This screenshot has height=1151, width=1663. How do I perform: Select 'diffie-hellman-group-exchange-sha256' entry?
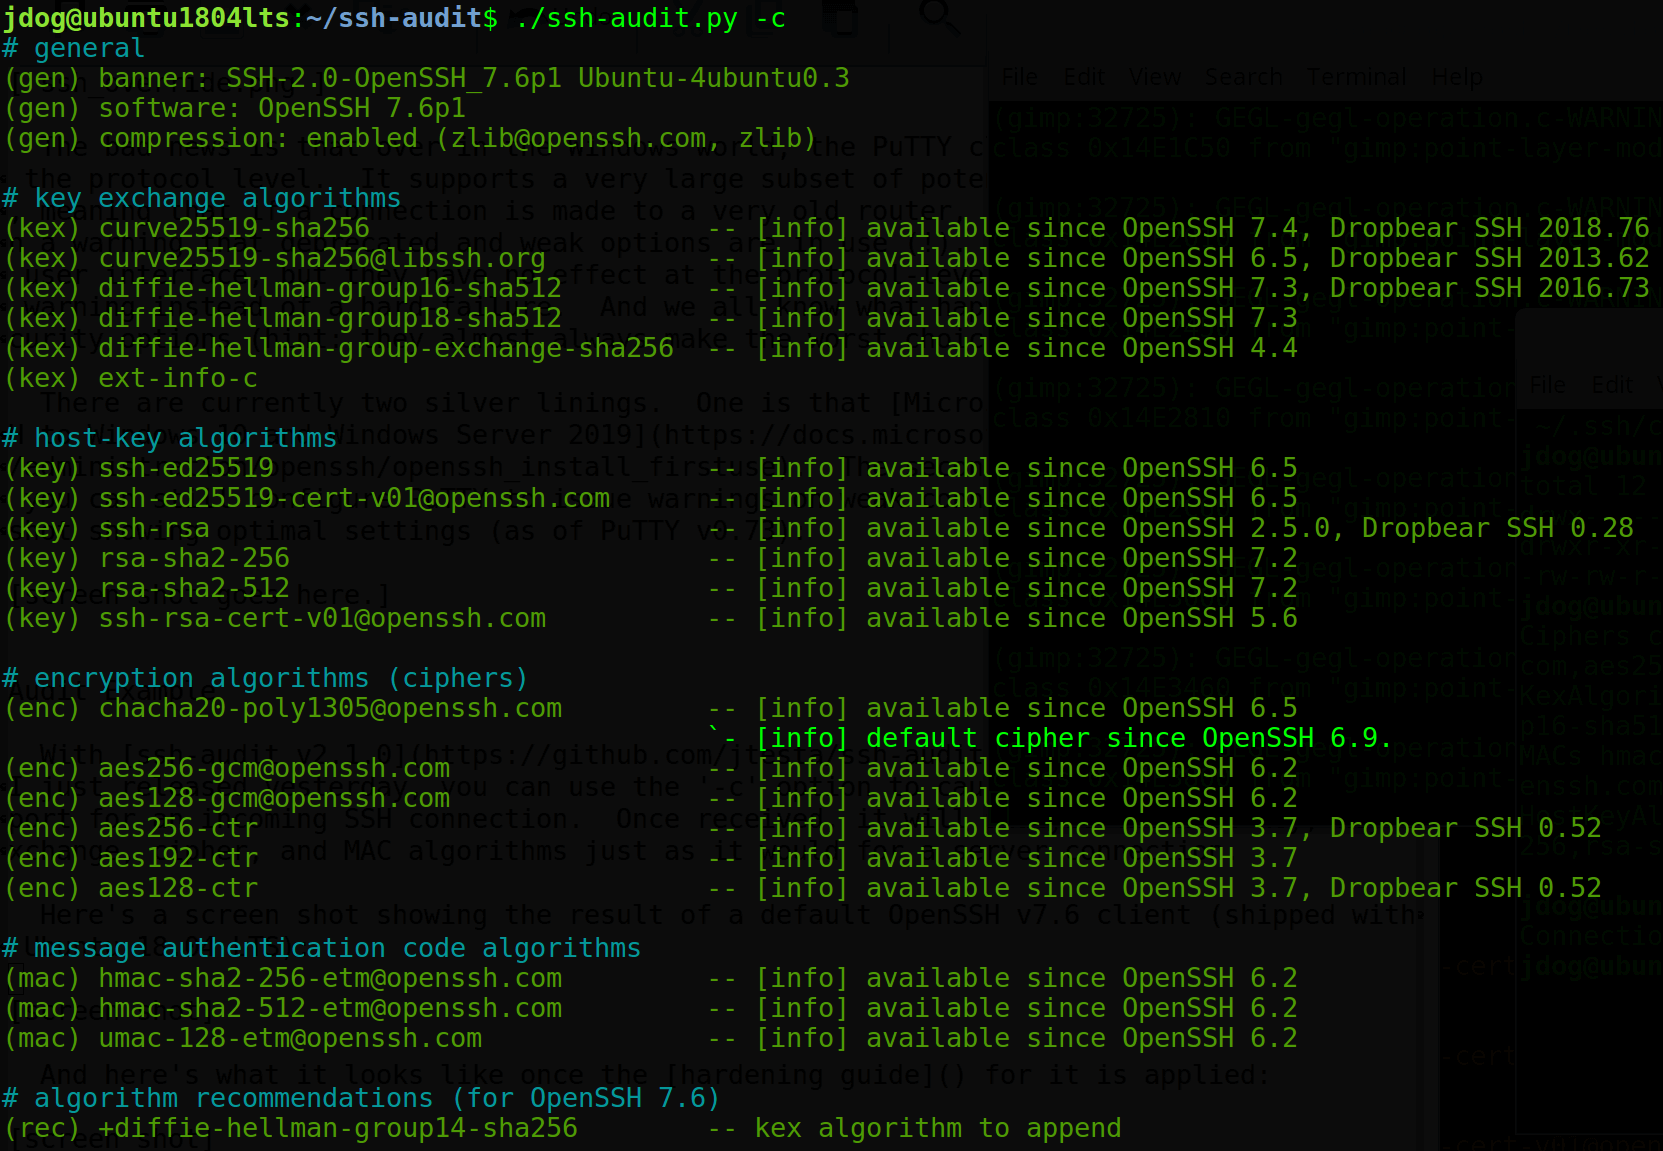tap(386, 348)
